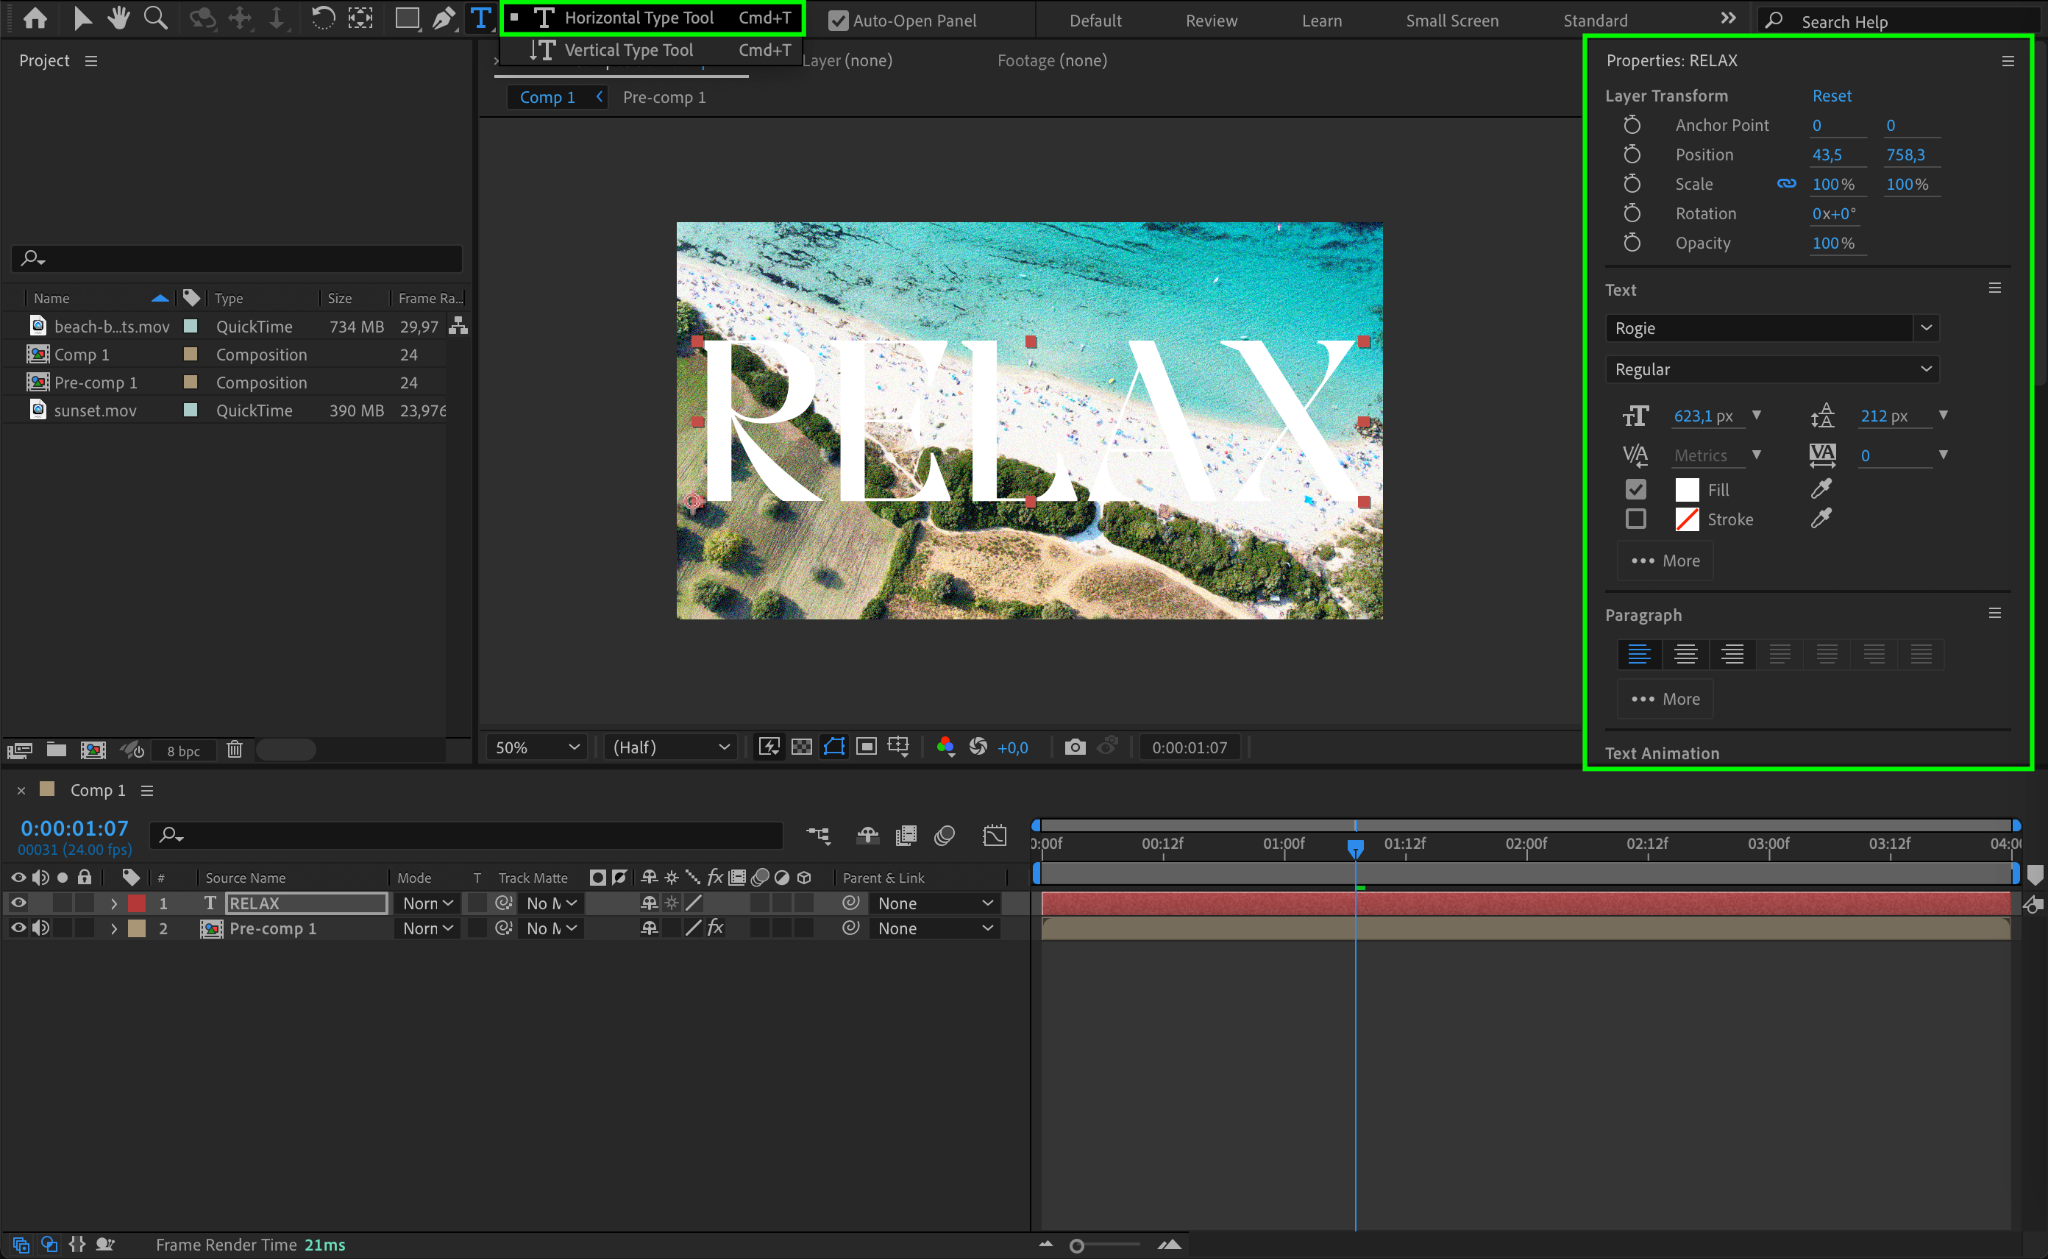
Task: Select the Hand tool
Action: 119,18
